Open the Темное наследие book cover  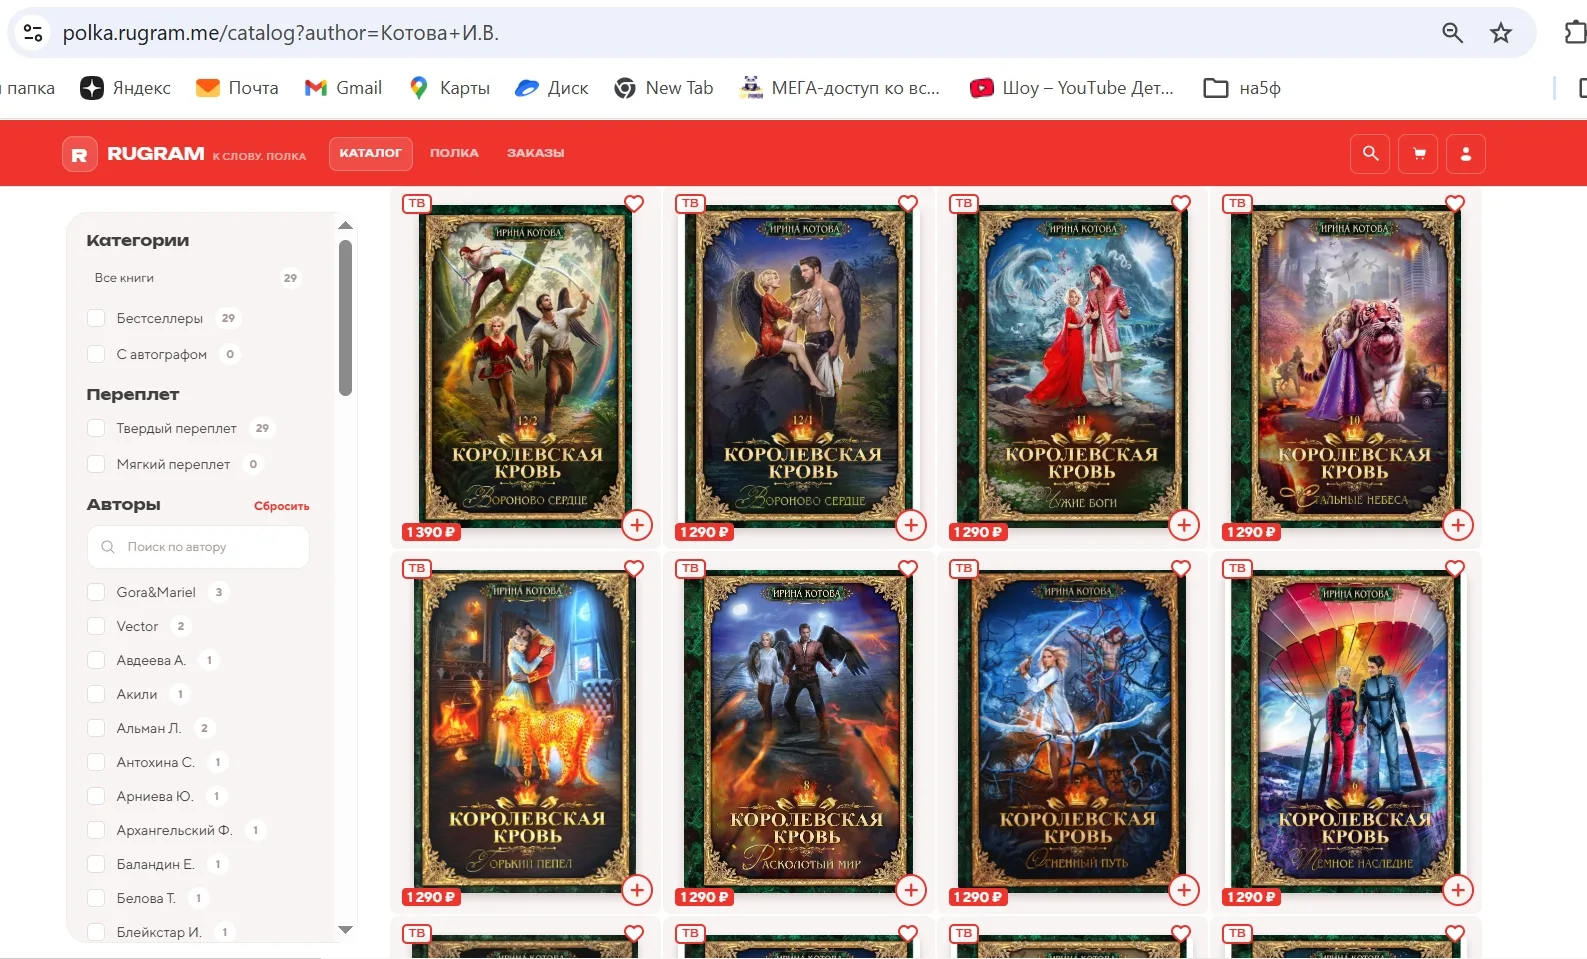pyautogui.click(x=1345, y=730)
